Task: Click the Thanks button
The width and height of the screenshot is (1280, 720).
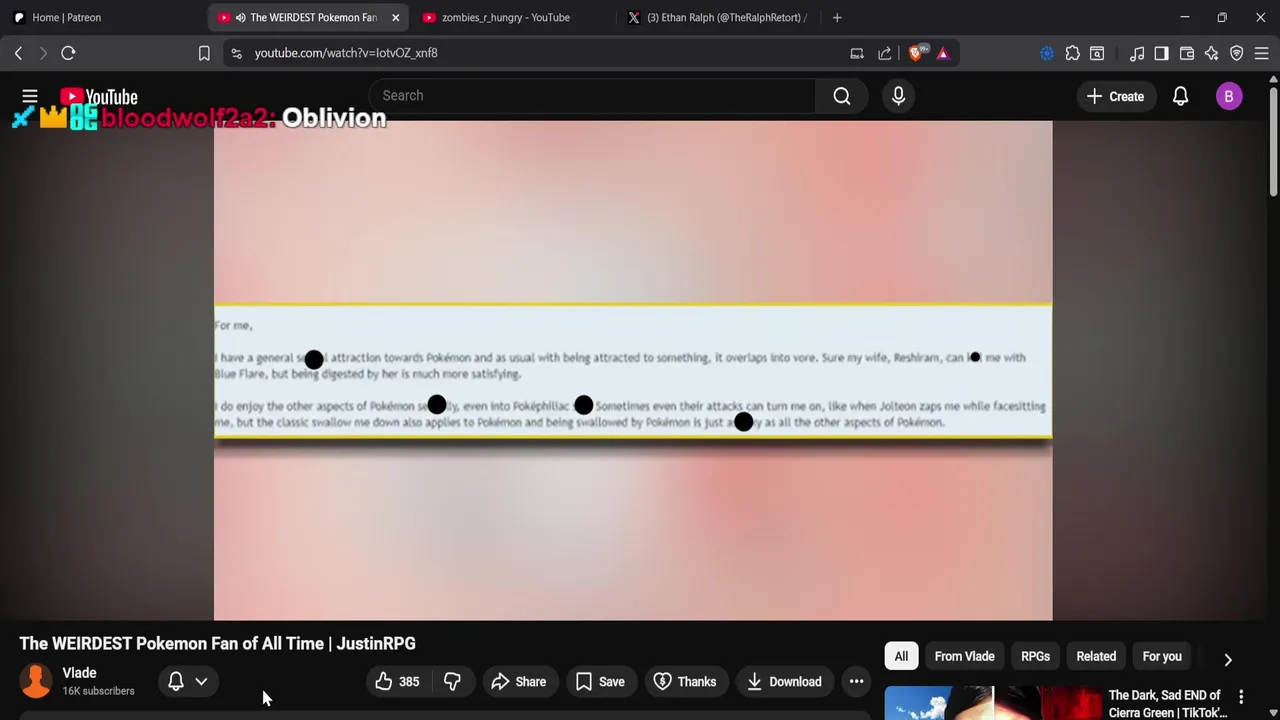Action: pyautogui.click(x=685, y=681)
